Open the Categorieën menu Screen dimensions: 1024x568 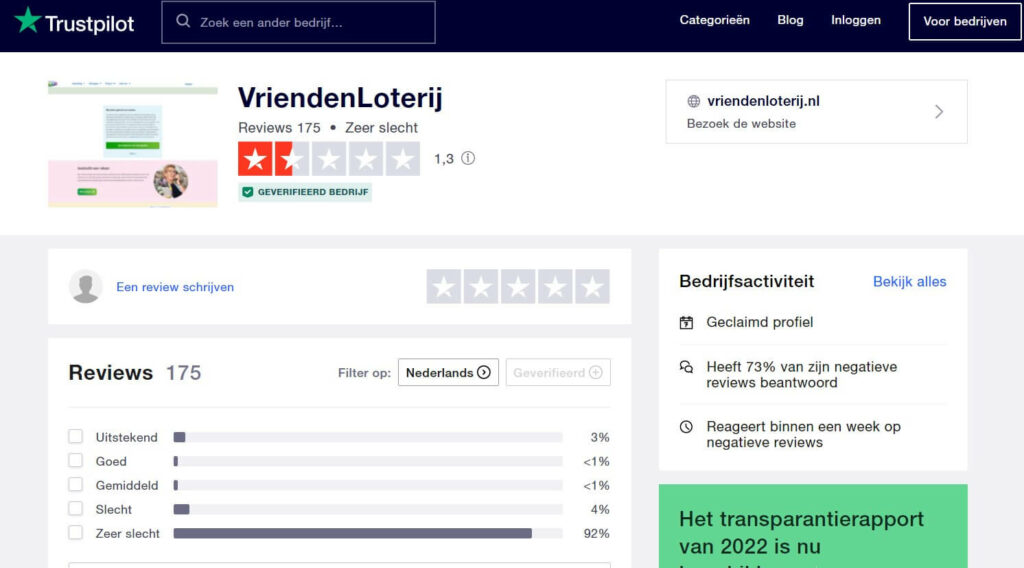[714, 20]
